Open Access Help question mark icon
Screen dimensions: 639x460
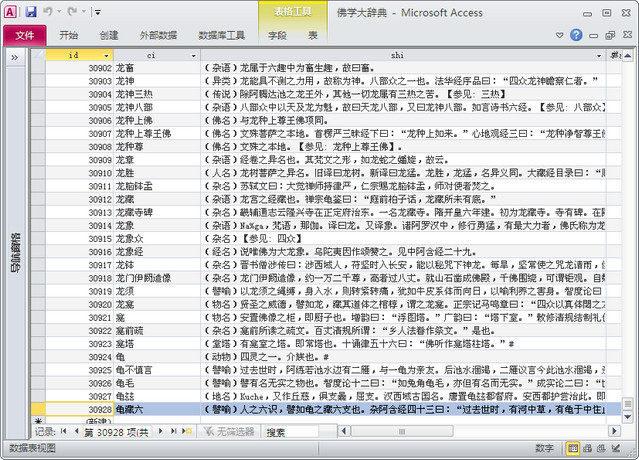tap(576, 35)
